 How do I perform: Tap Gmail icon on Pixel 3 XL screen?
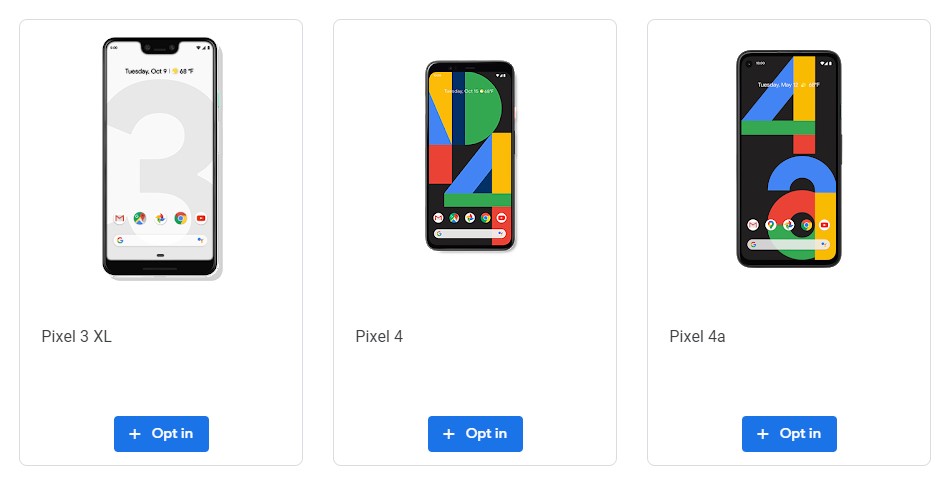coord(119,218)
